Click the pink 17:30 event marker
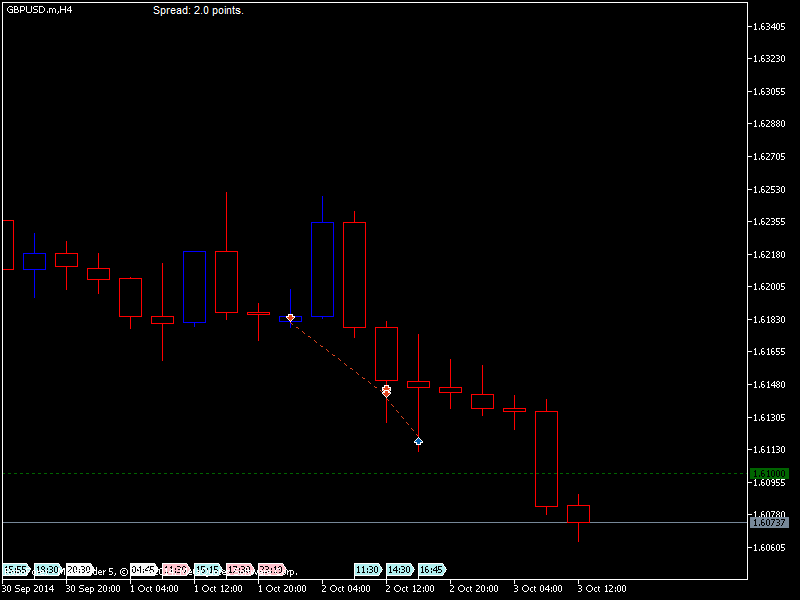The width and height of the screenshot is (800, 600). [x=239, y=569]
